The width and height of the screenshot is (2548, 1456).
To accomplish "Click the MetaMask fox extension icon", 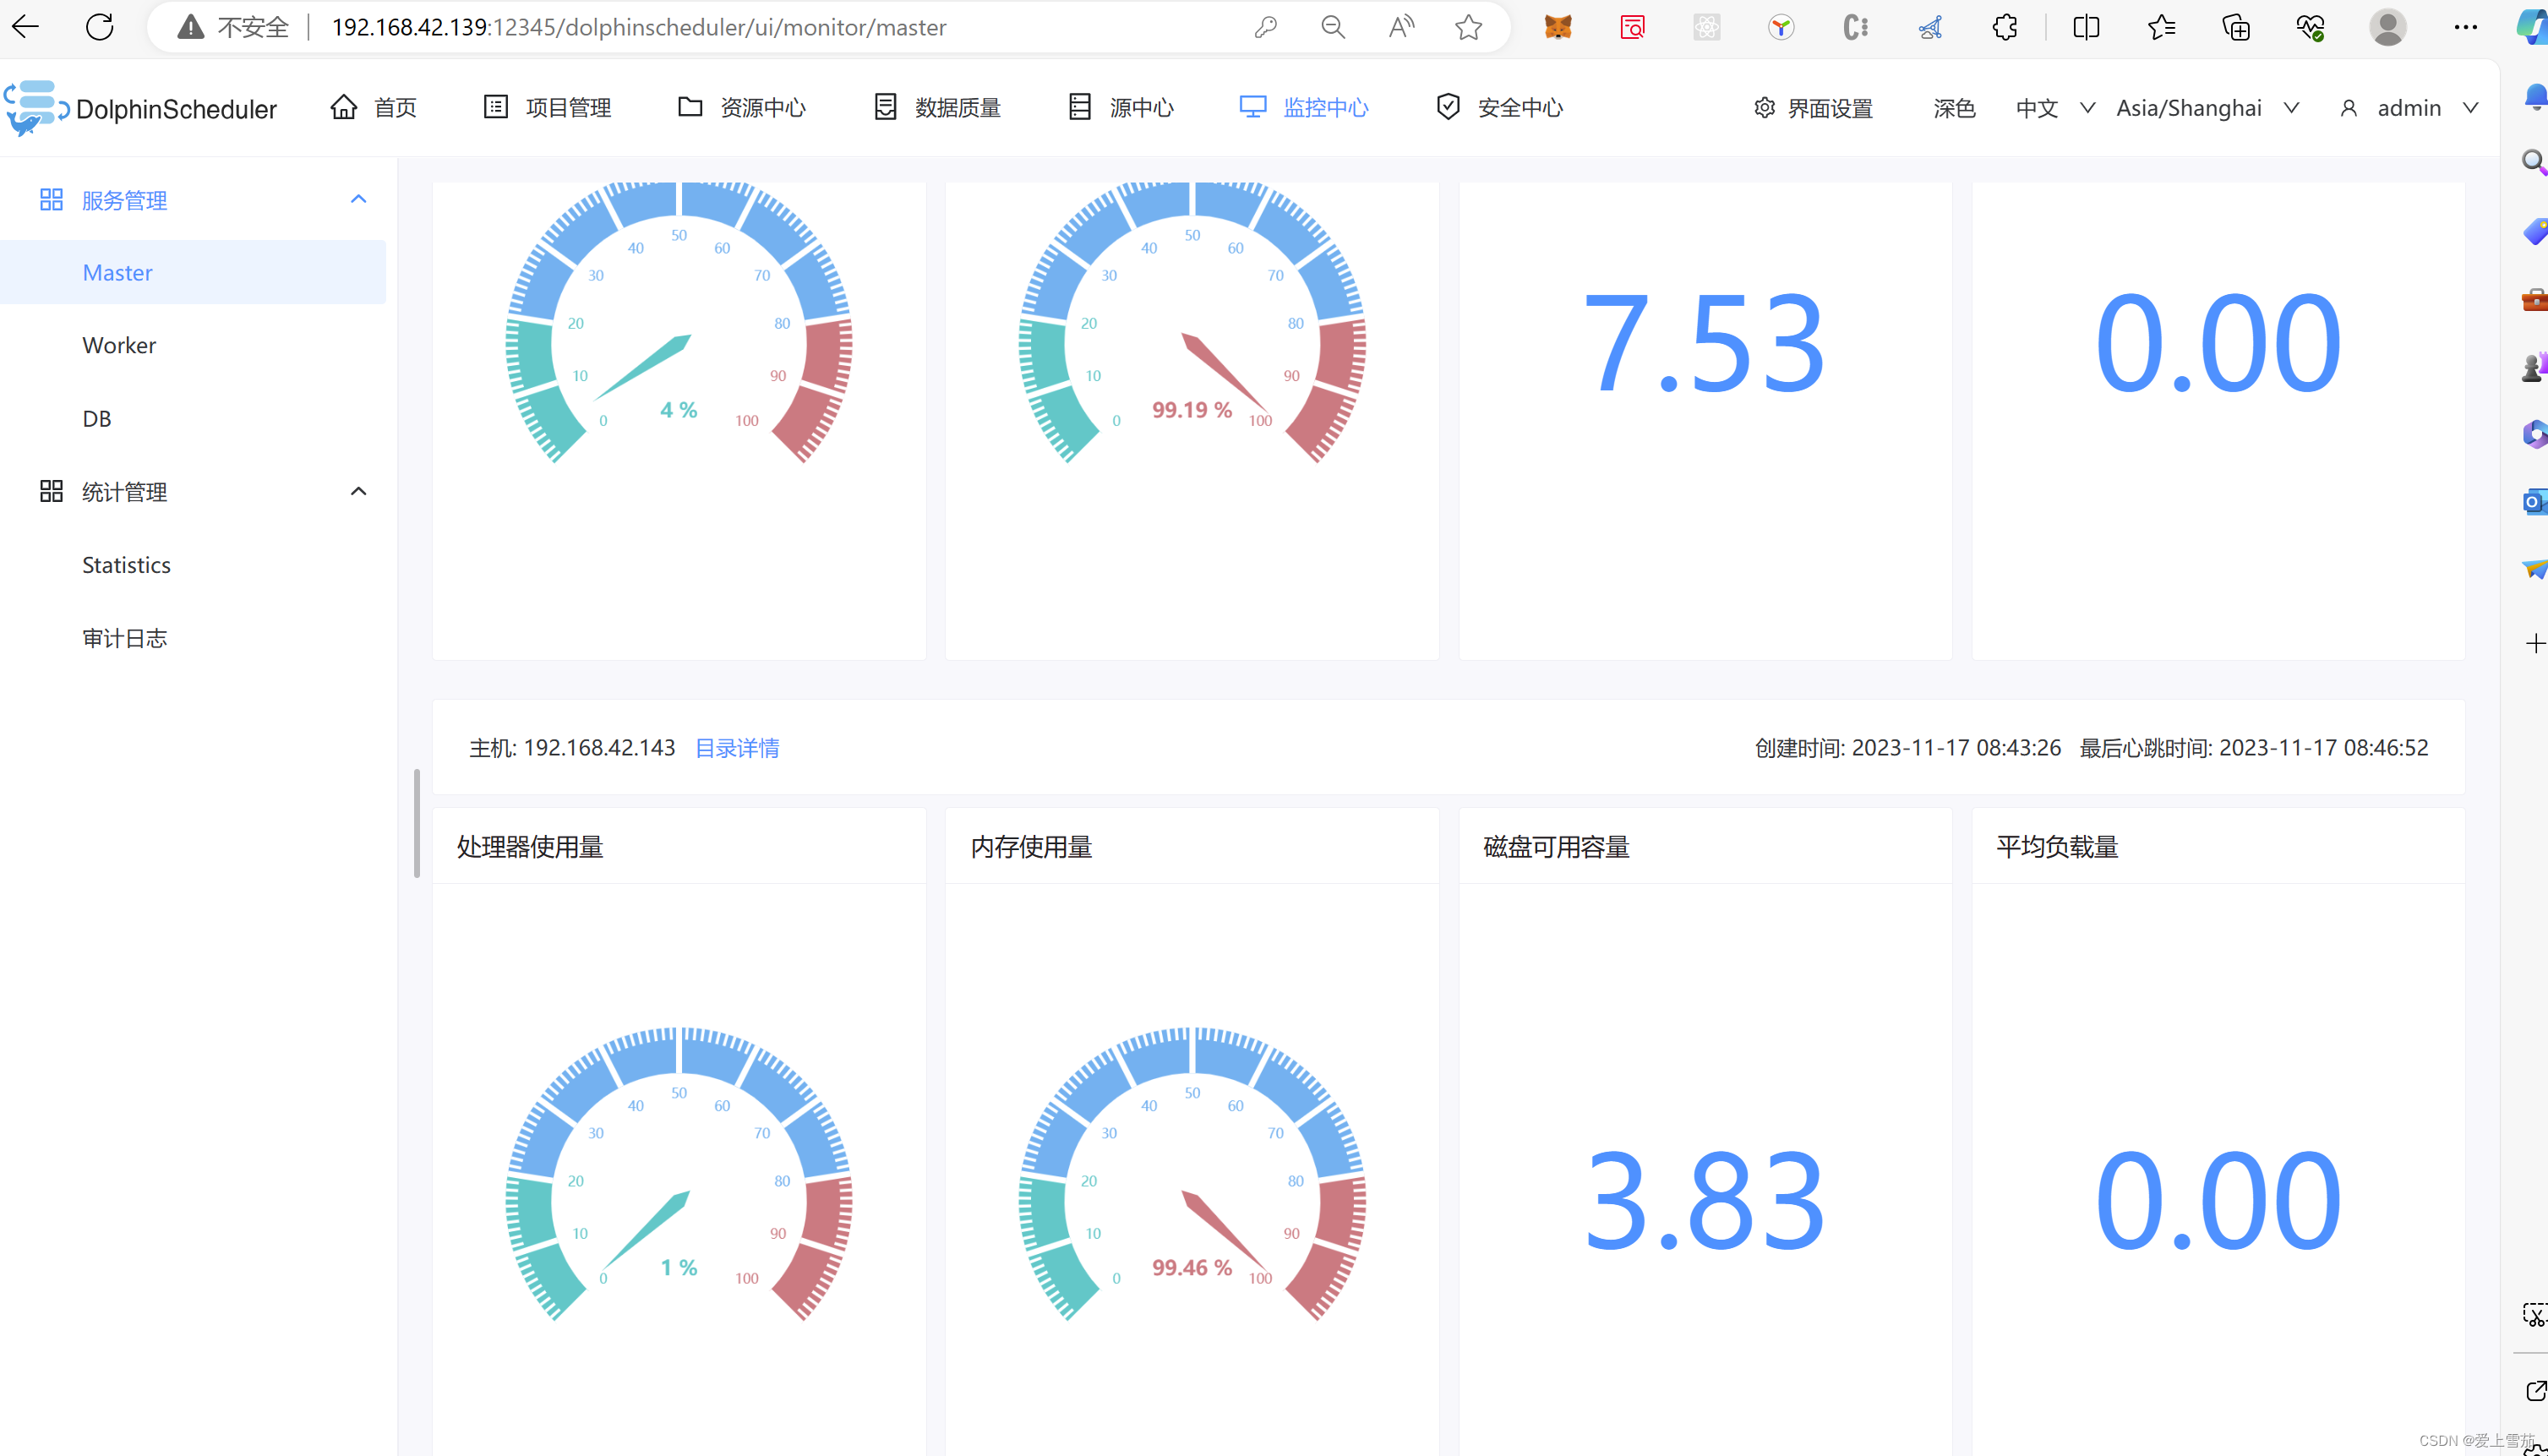I will (1558, 27).
